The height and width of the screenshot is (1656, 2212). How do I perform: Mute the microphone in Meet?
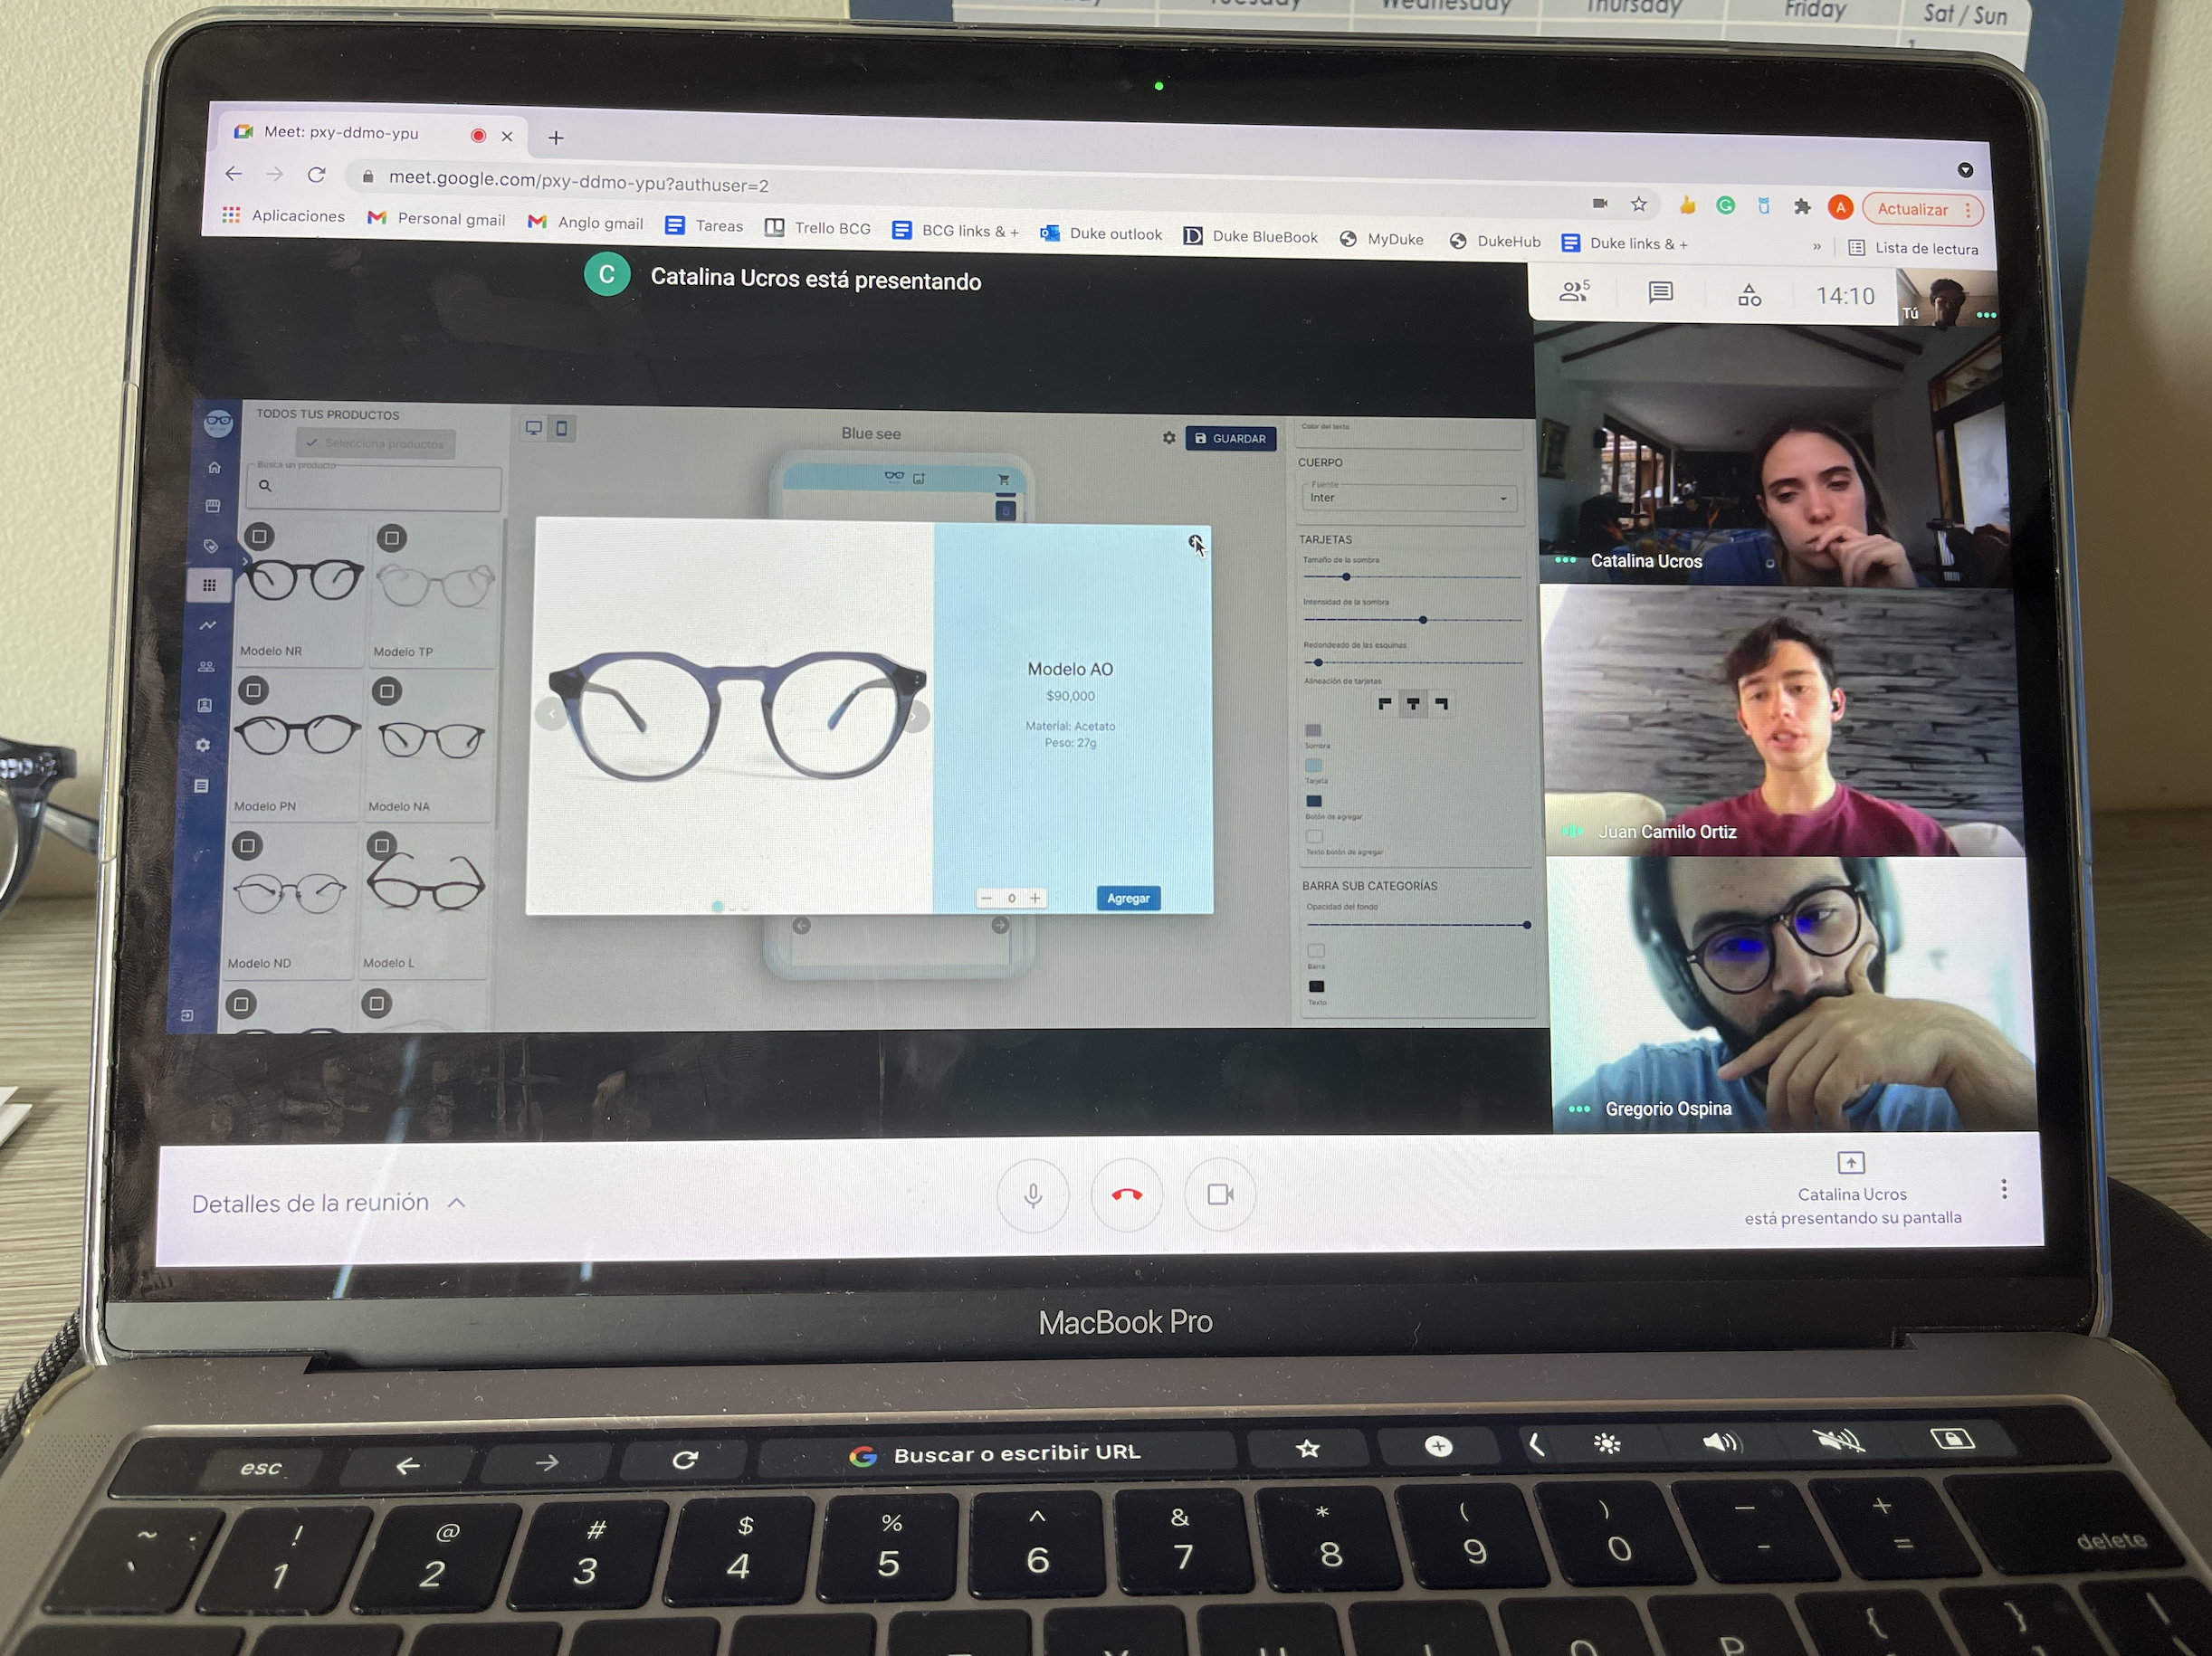coord(1033,1195)
